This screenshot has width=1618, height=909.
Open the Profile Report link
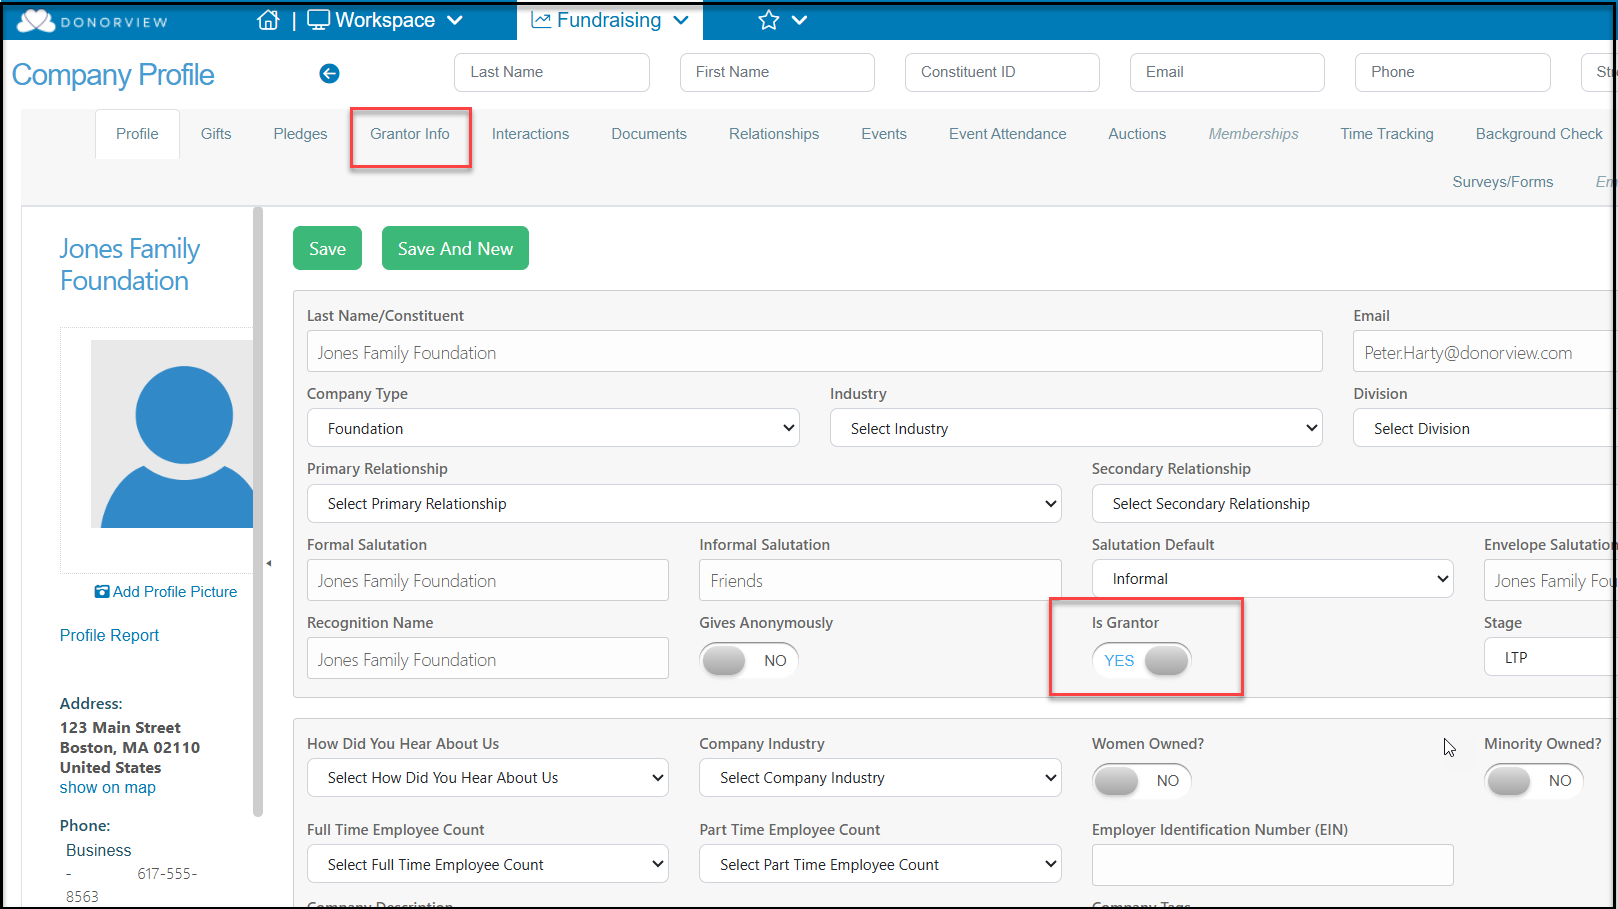[x=109, y=635]
